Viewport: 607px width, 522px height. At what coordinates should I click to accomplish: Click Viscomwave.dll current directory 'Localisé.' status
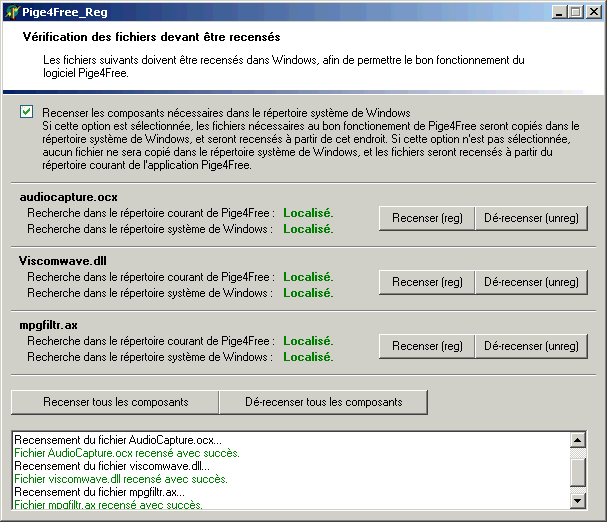tap(308, 277)
